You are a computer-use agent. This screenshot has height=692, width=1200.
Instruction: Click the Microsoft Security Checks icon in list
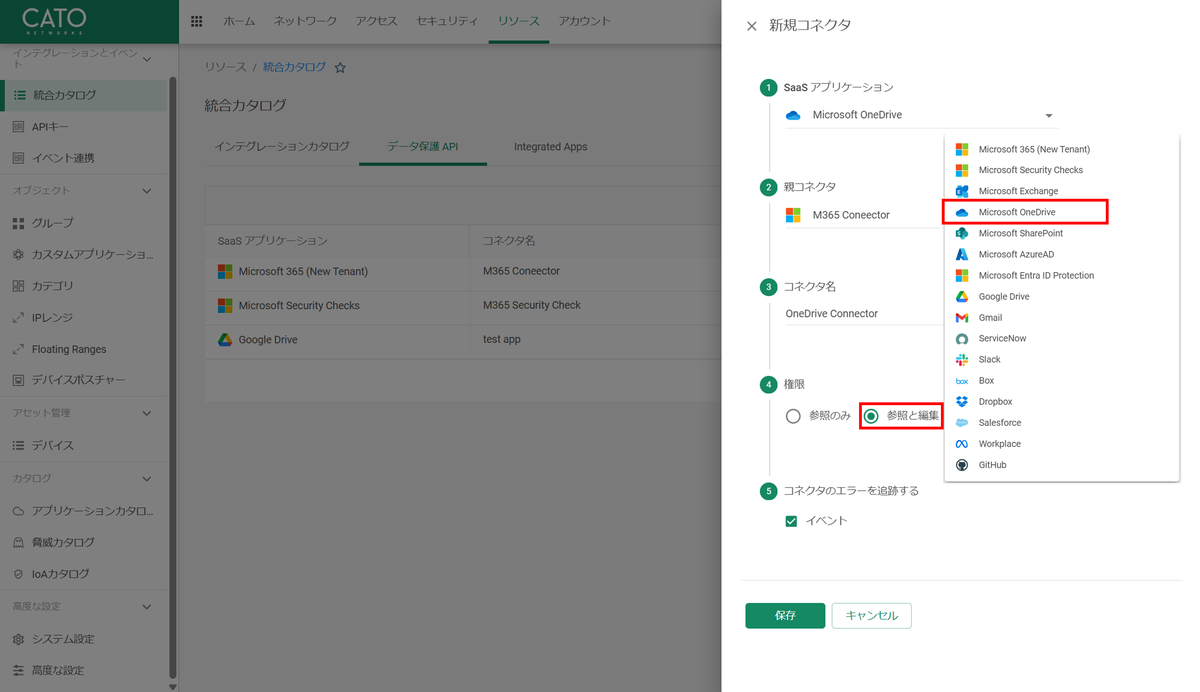962,170
